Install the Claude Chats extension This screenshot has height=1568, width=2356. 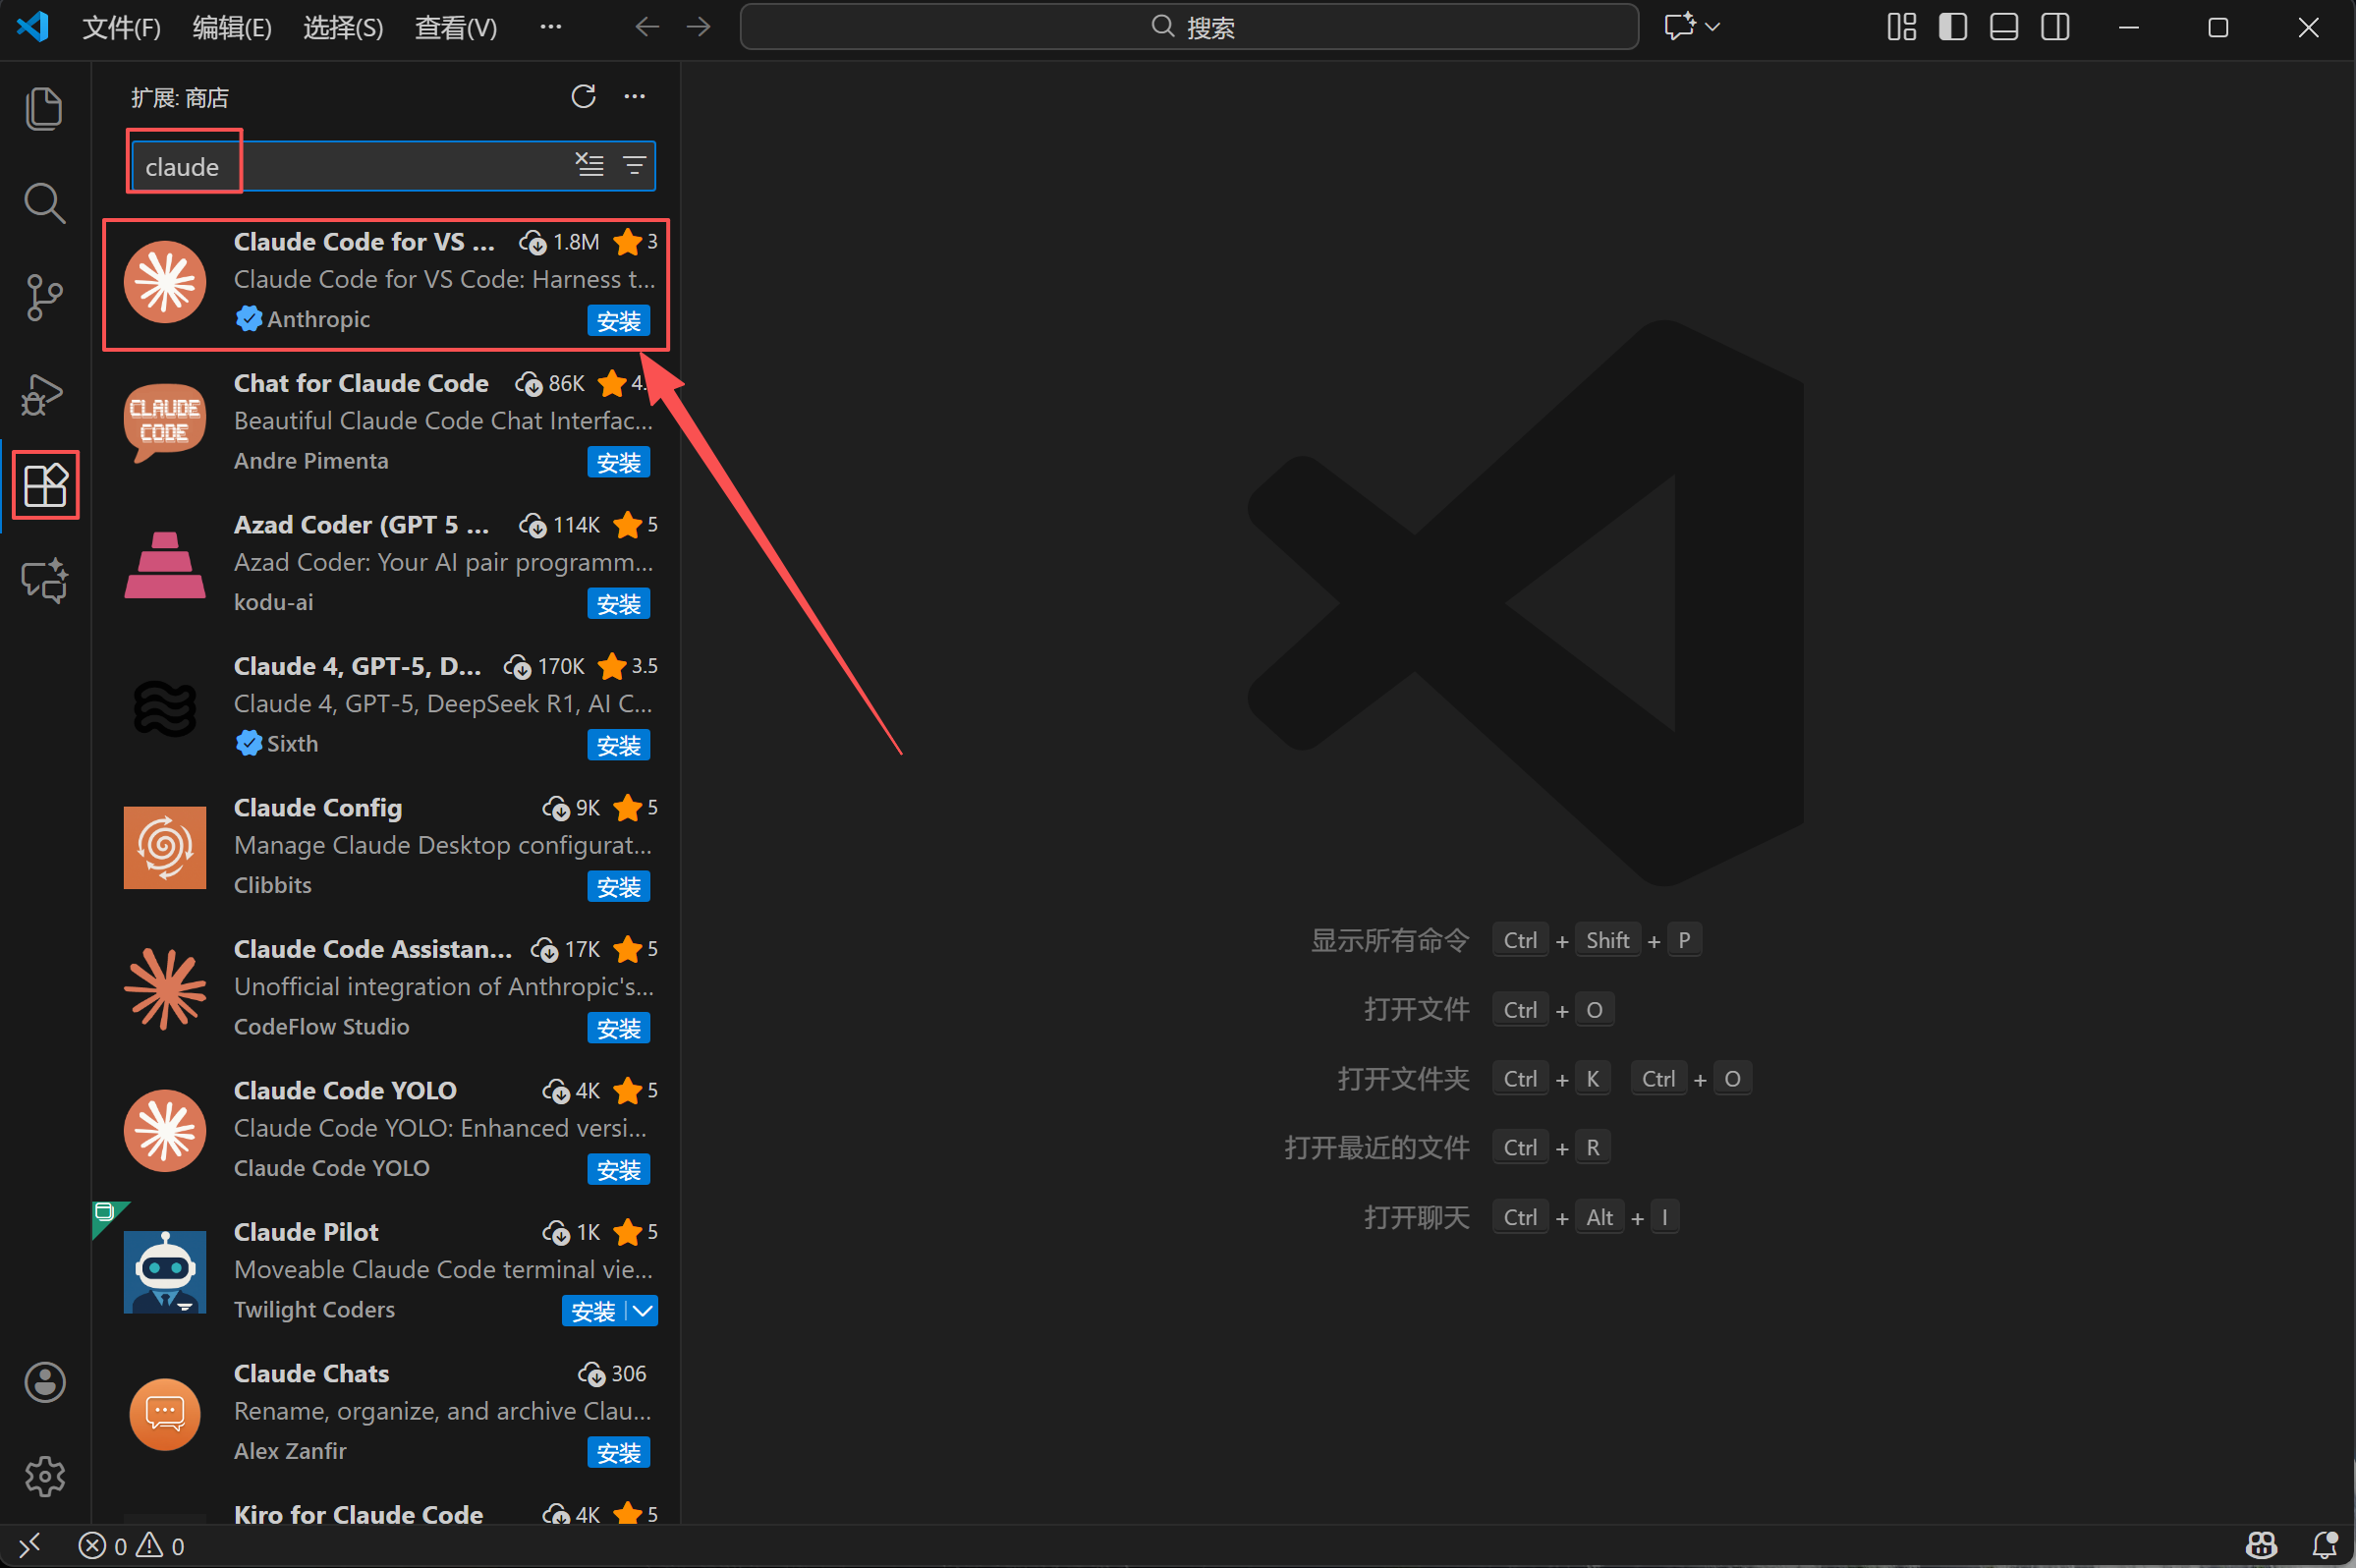[x=619, y=1453]
